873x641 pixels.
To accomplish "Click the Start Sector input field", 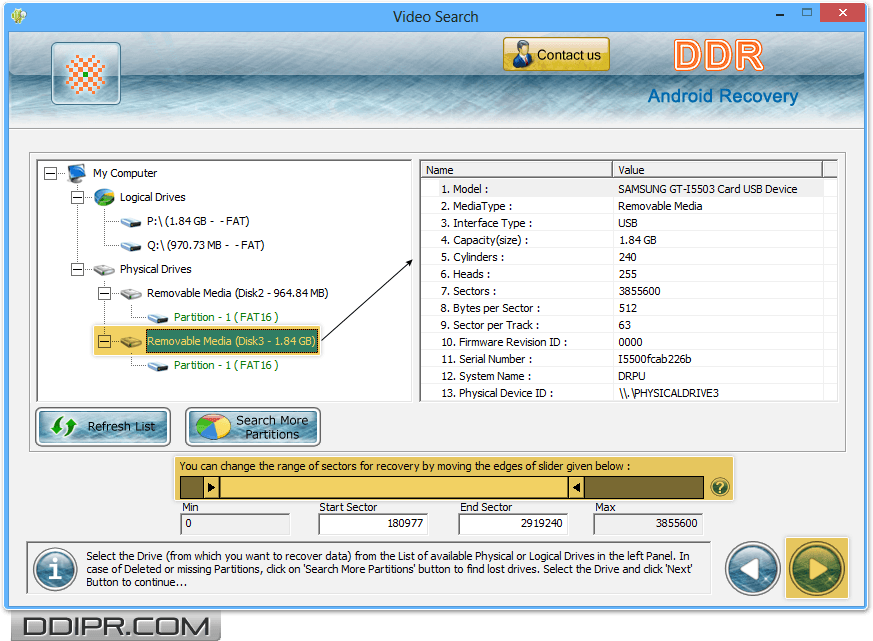I will [x=373, y=523].
